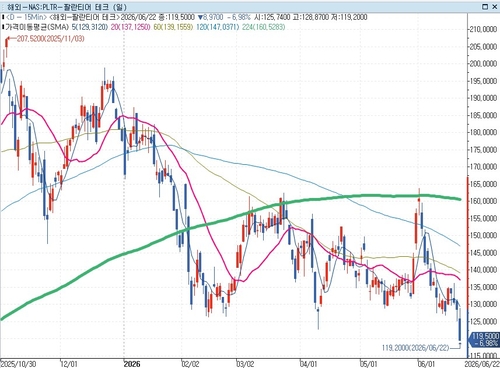This screenshot has width=500, height=368.
Task: Maximize the PLTR chart window
Action: (485, 7)
